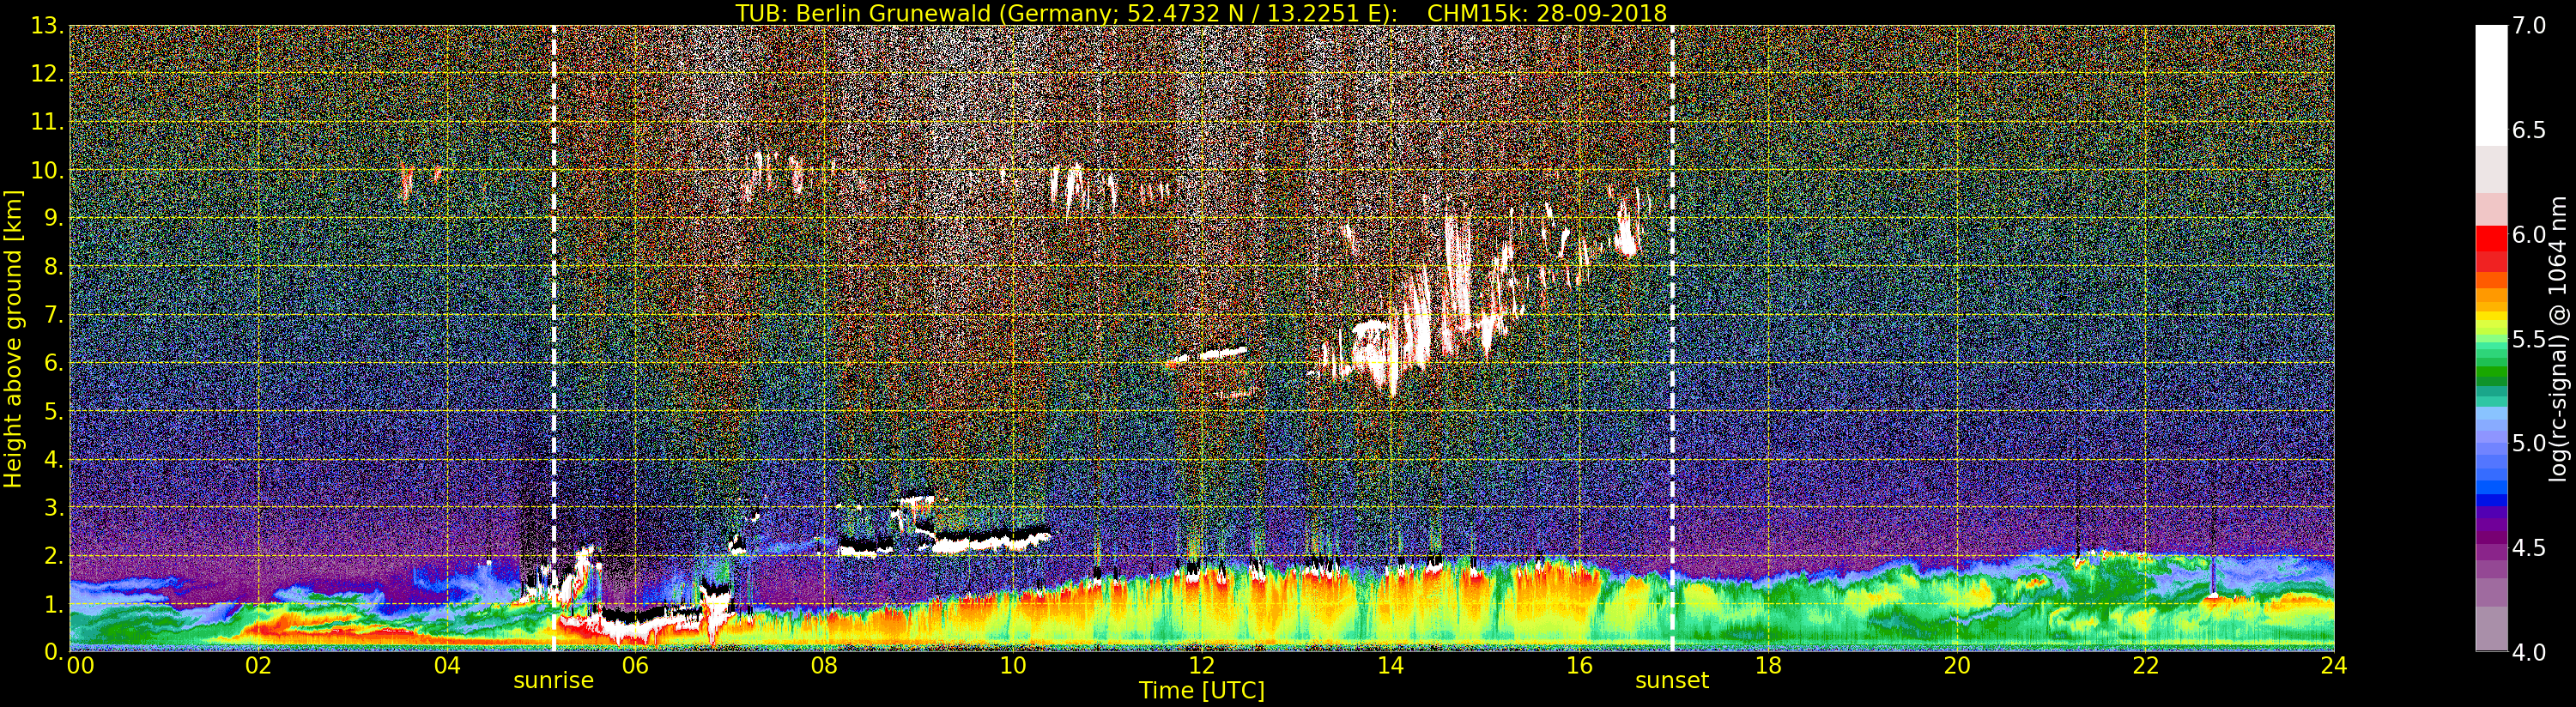Click the 12 tick on the time axis

coord(1201,666)
